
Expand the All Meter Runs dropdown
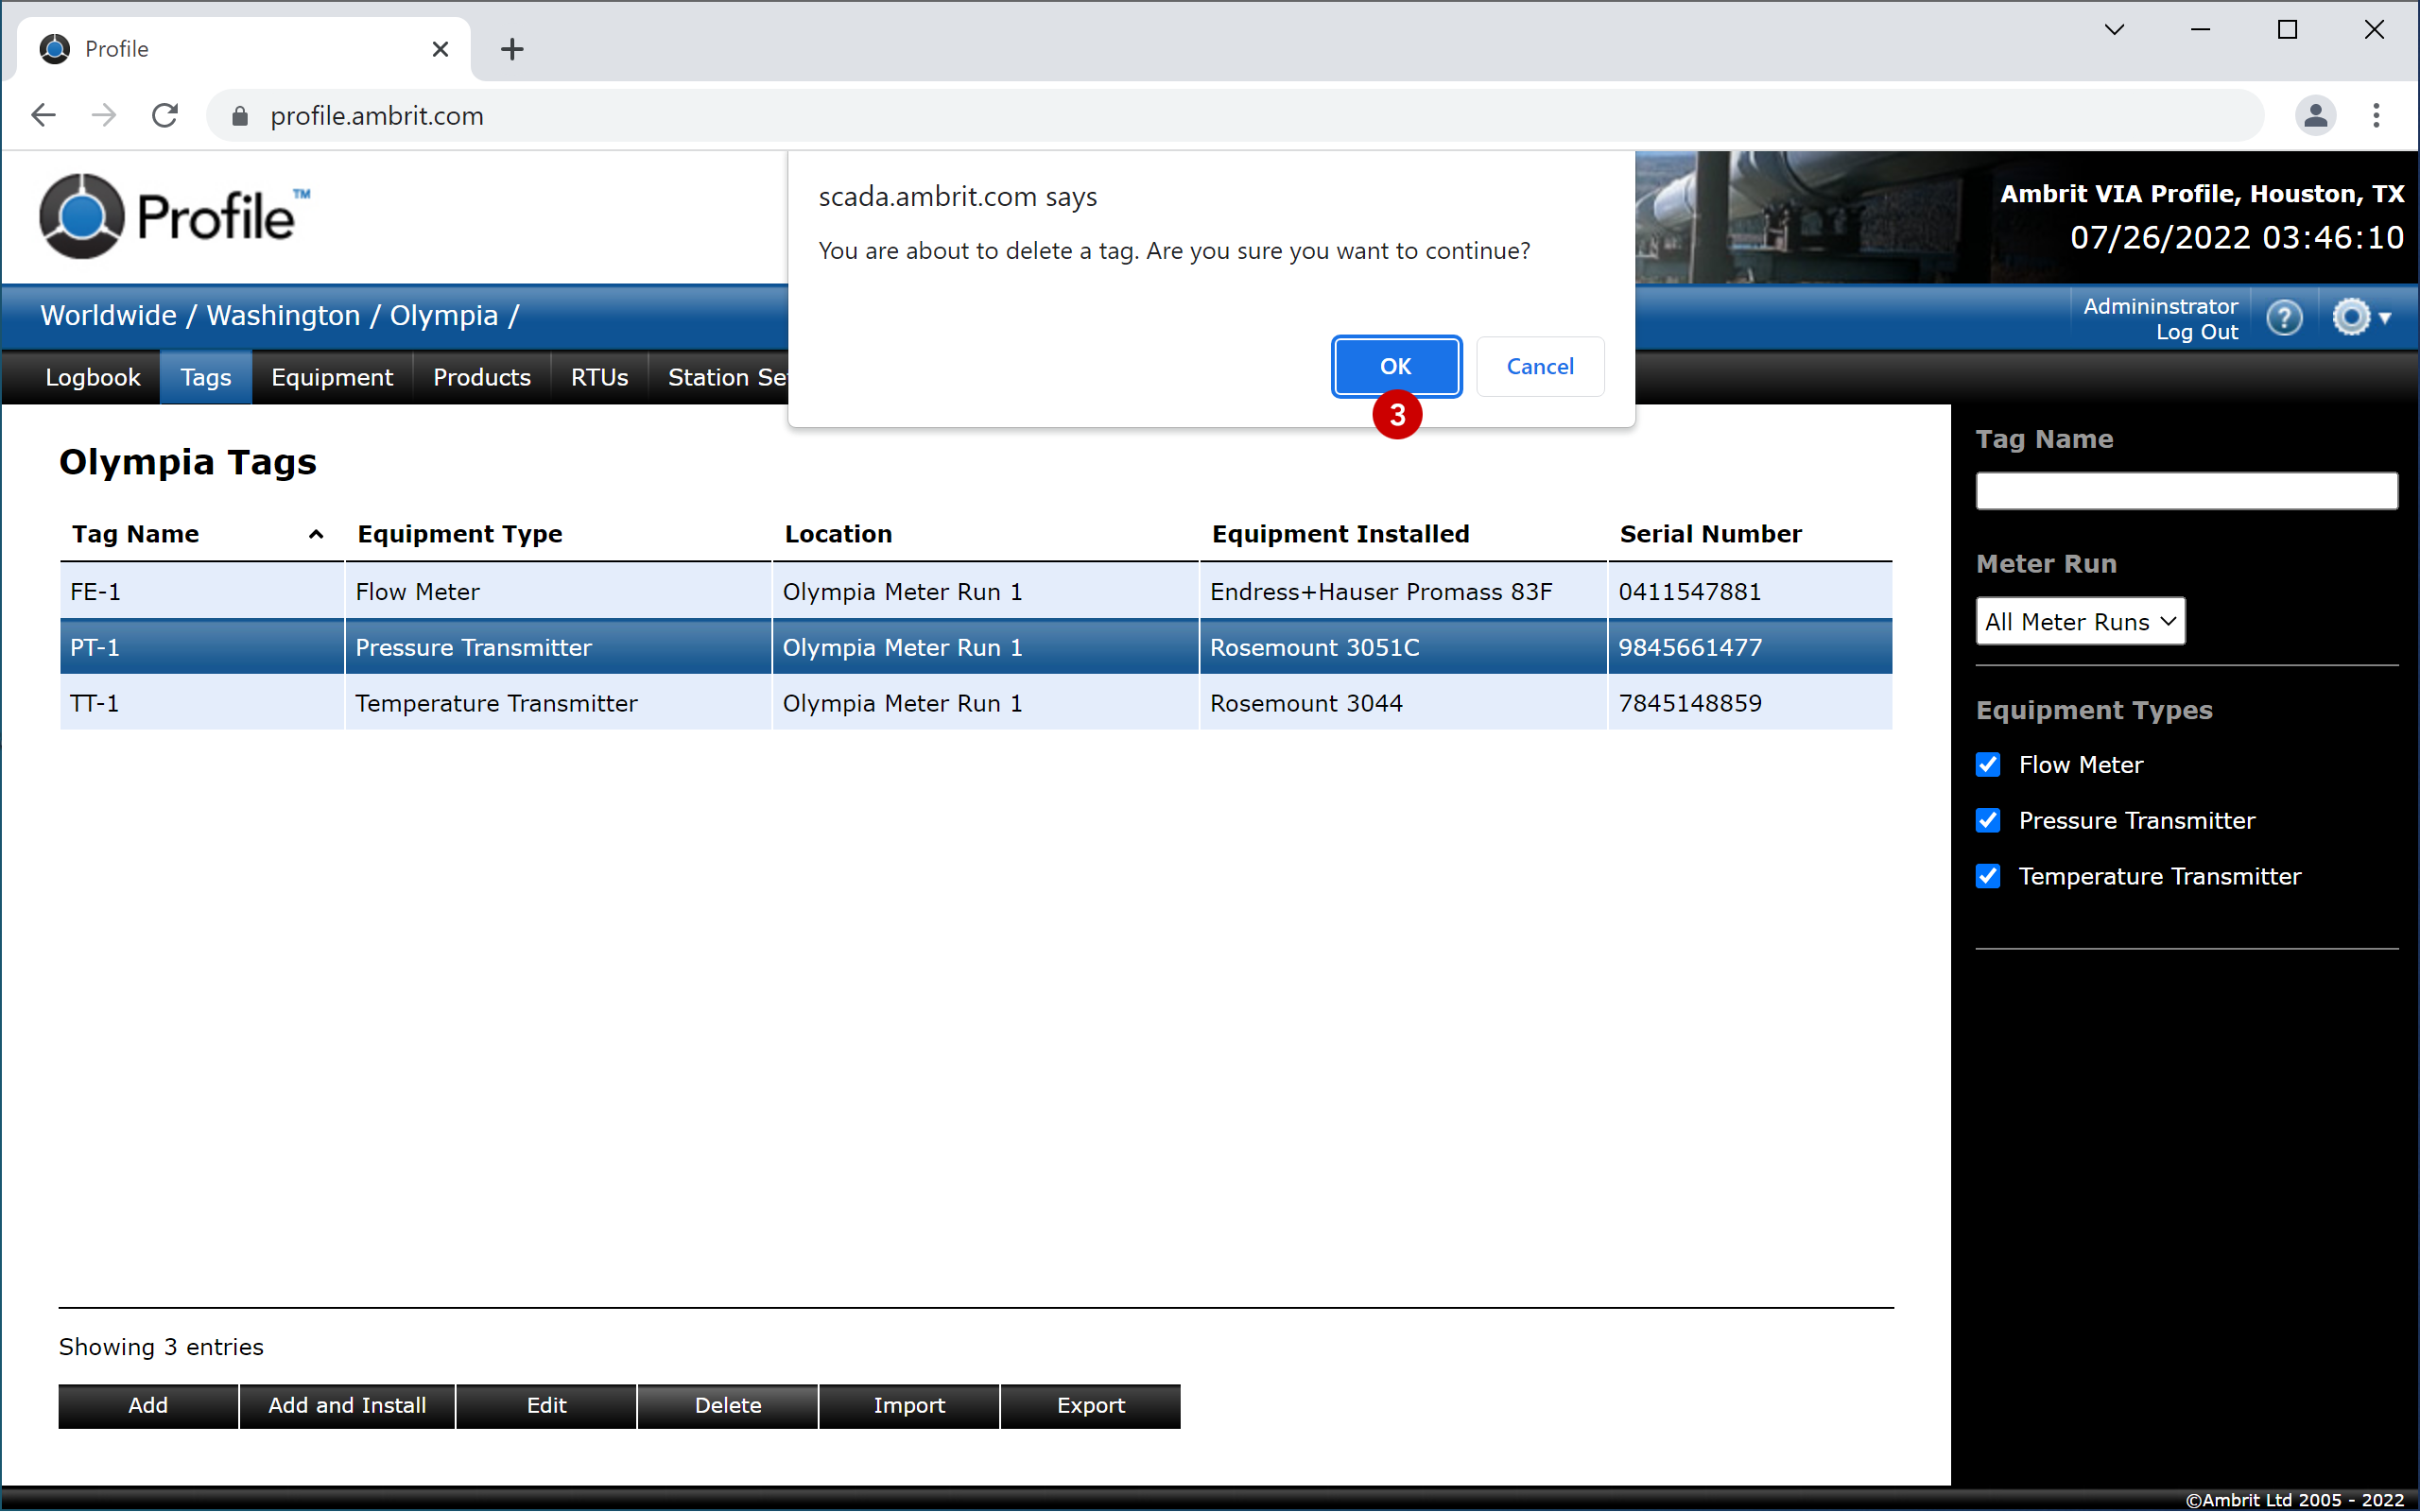tap(2080, 622)
